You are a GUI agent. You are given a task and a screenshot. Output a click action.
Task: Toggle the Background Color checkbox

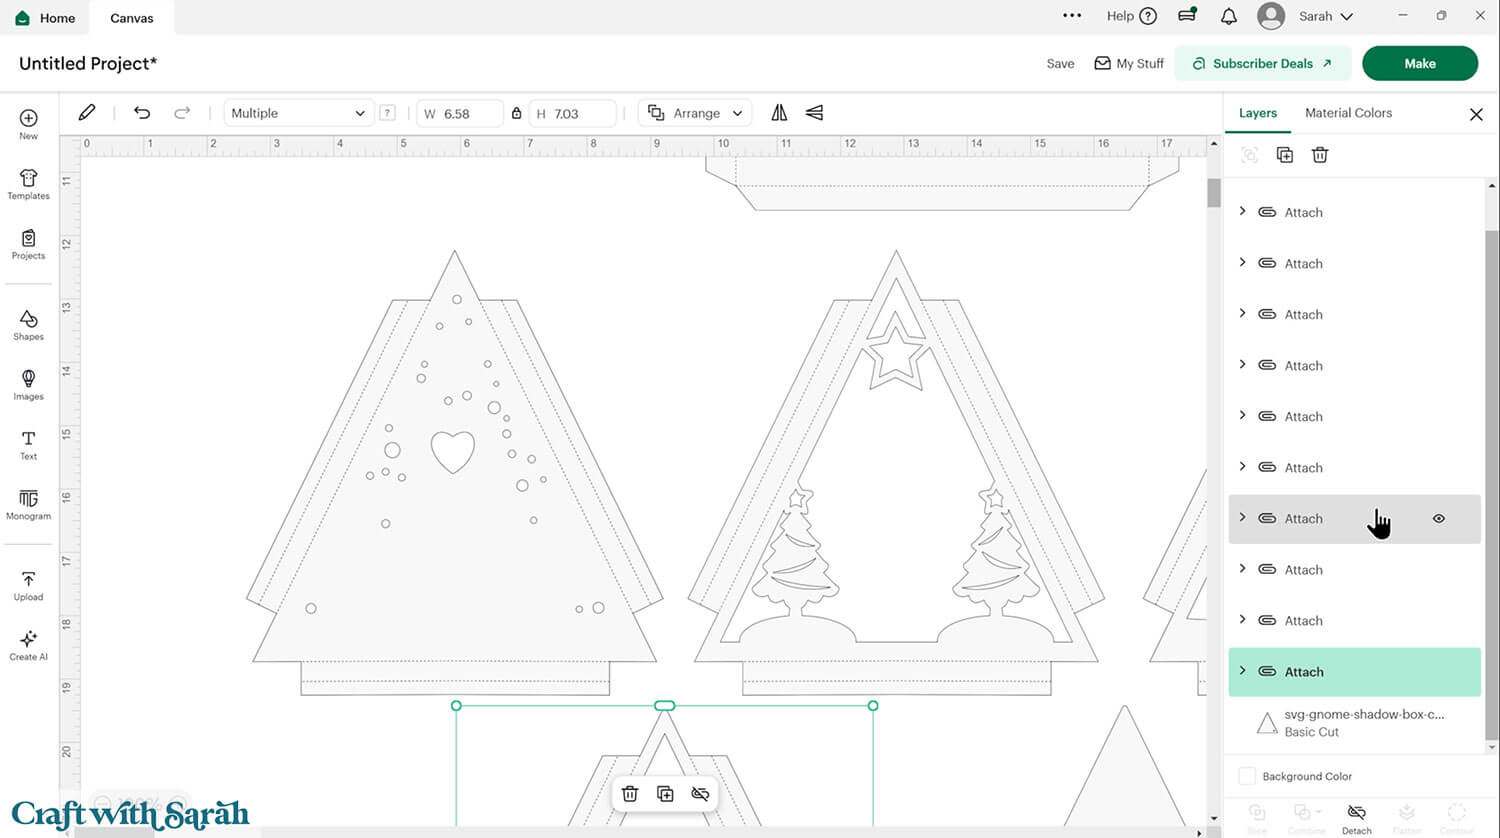(1247, 776)
